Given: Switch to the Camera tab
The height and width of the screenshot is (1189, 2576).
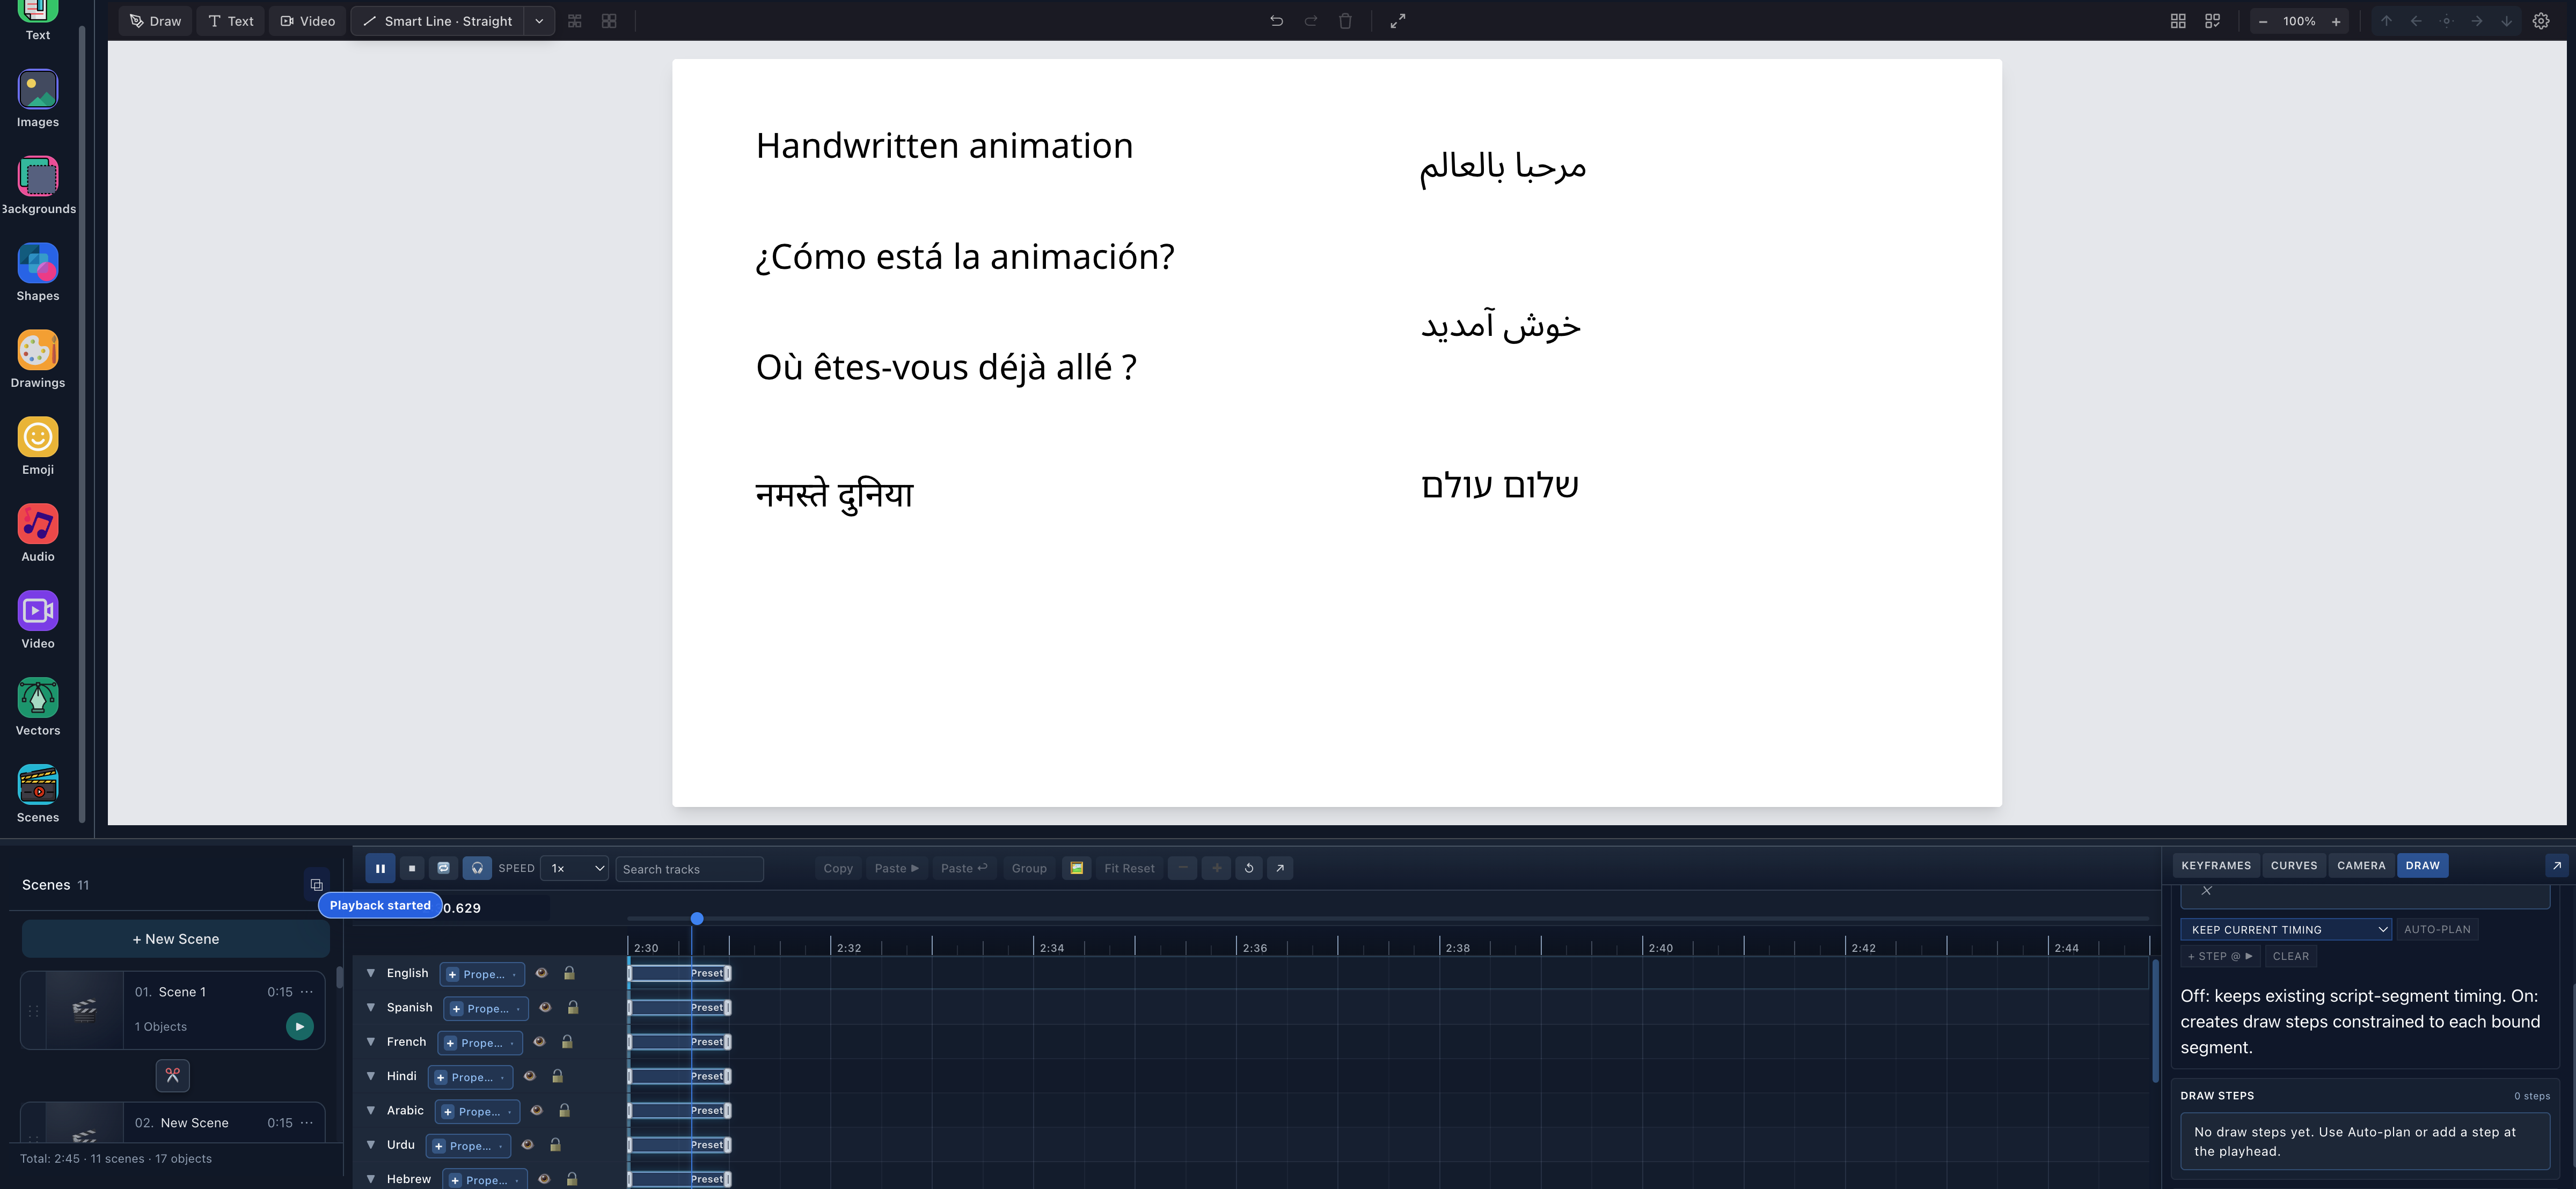Looking at the screenshot, I should [2361, 865].
